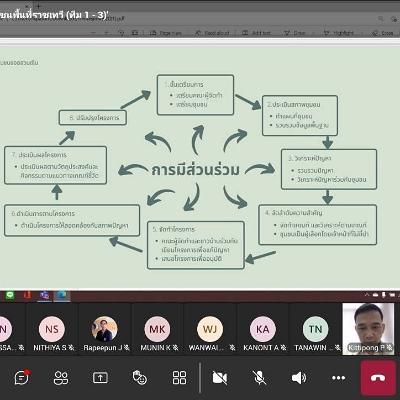The height and width of the screenshot is (400, 400).
Task: Click Highlight in shared PDF toolbar
Action: (339, 33)
